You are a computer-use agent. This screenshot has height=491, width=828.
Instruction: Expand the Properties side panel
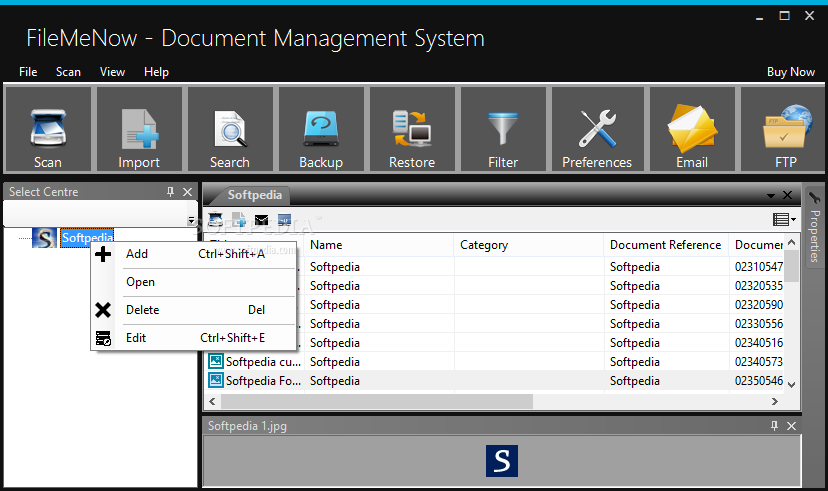point(814,227)
